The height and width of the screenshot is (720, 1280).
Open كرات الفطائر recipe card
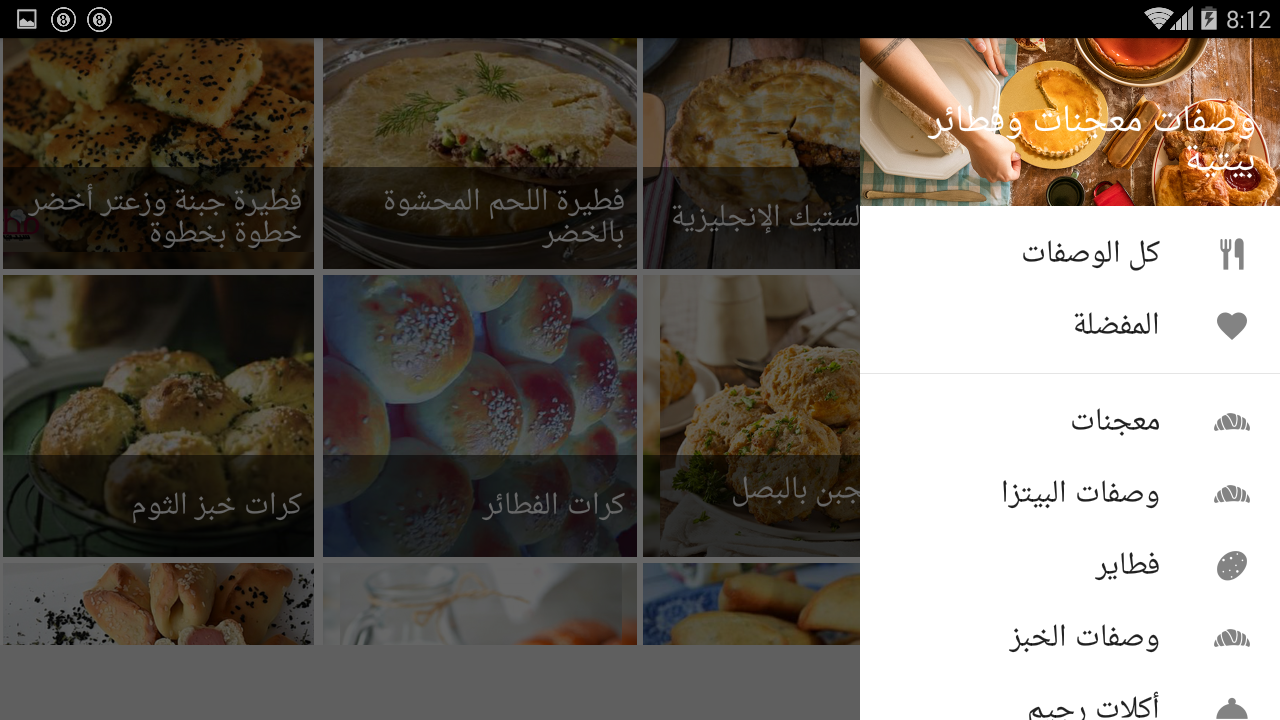tap(480, 416)
